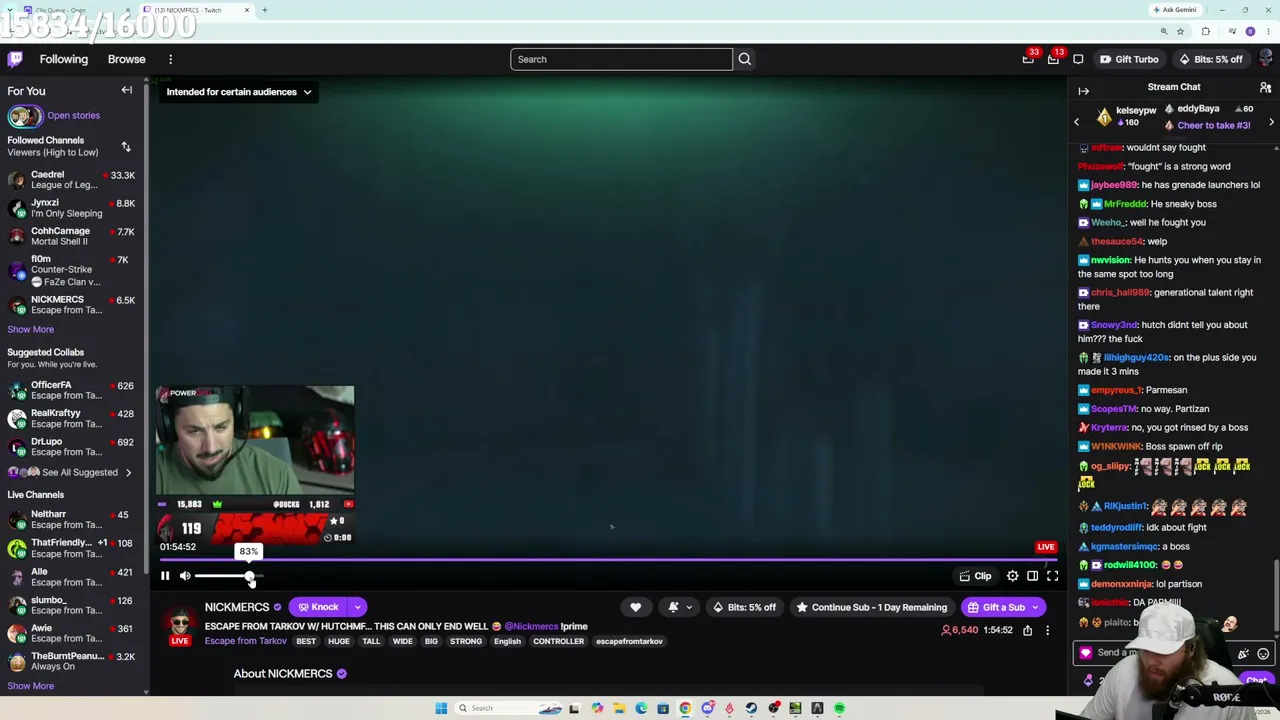Show more followed channels
The image size is (1280, 720).
[x=31, y=329]
